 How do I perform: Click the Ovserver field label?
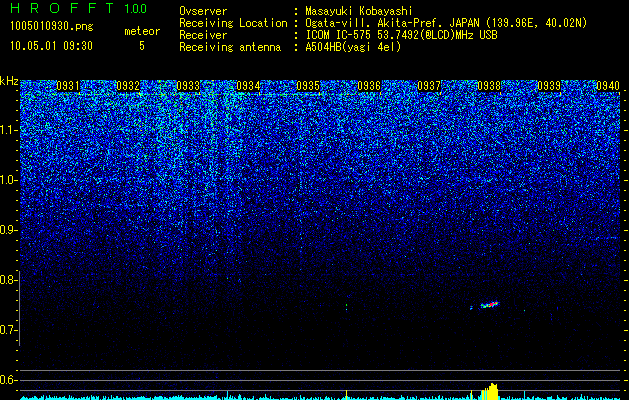point(203,11)
